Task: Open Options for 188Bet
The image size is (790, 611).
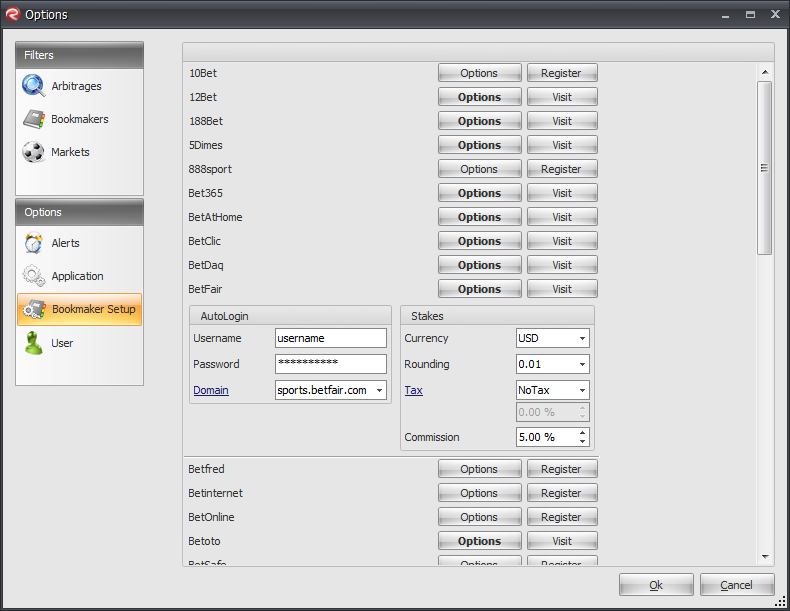Action: [479, 121]
